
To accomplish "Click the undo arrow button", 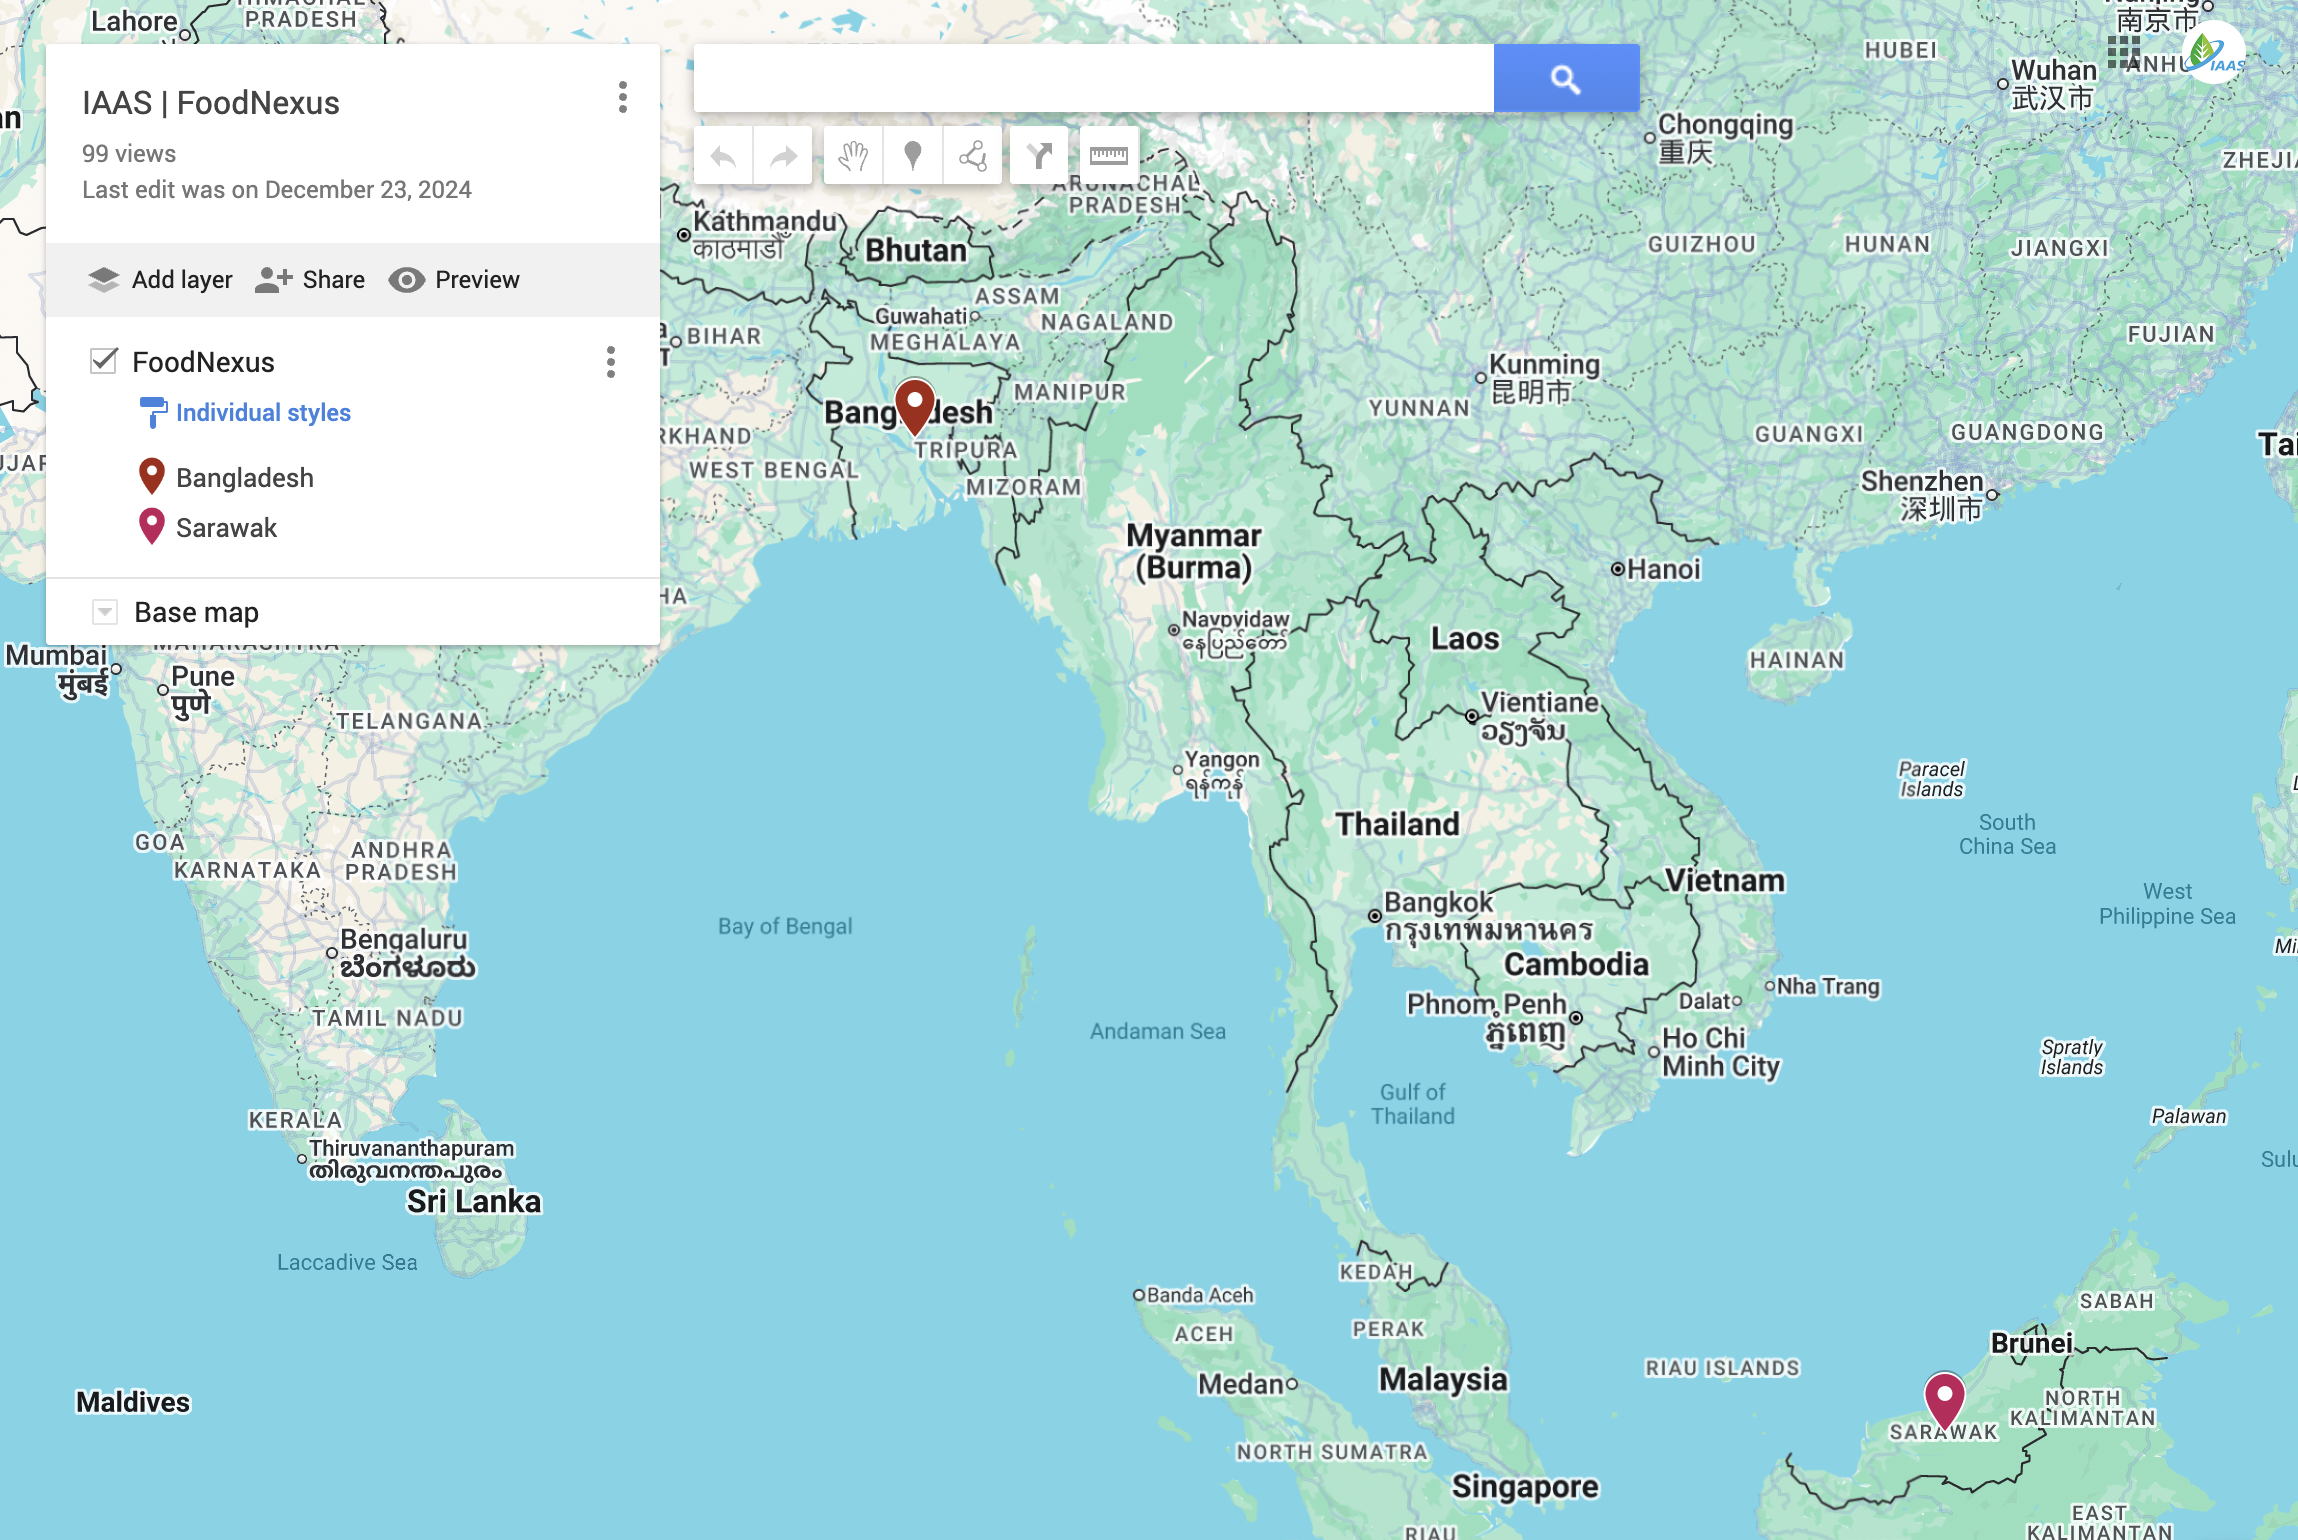I will (723, 156).
